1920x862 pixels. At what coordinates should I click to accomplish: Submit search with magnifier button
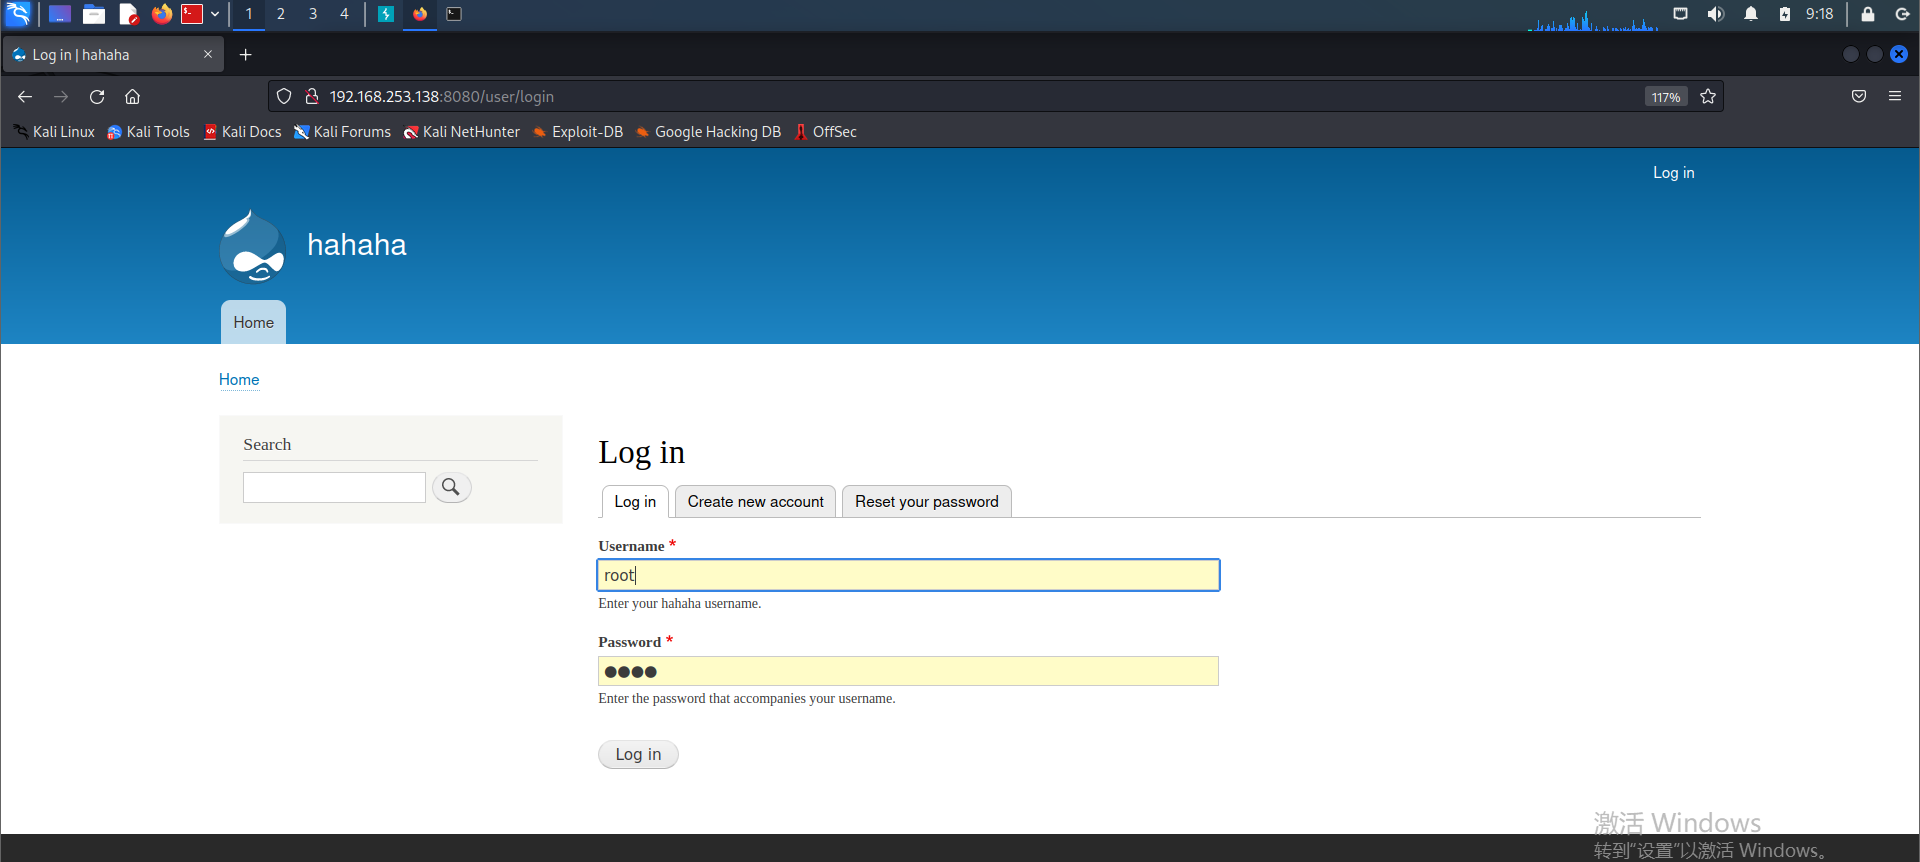[451, 487]
